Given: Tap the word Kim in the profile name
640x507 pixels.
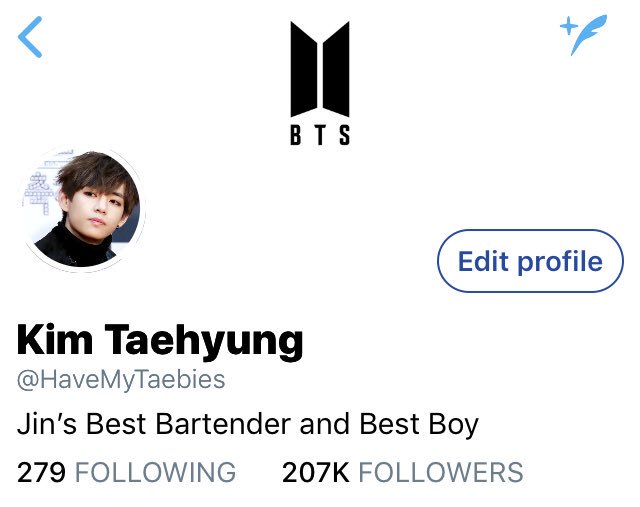Looking at the screenshot, I should click(55, 339).
